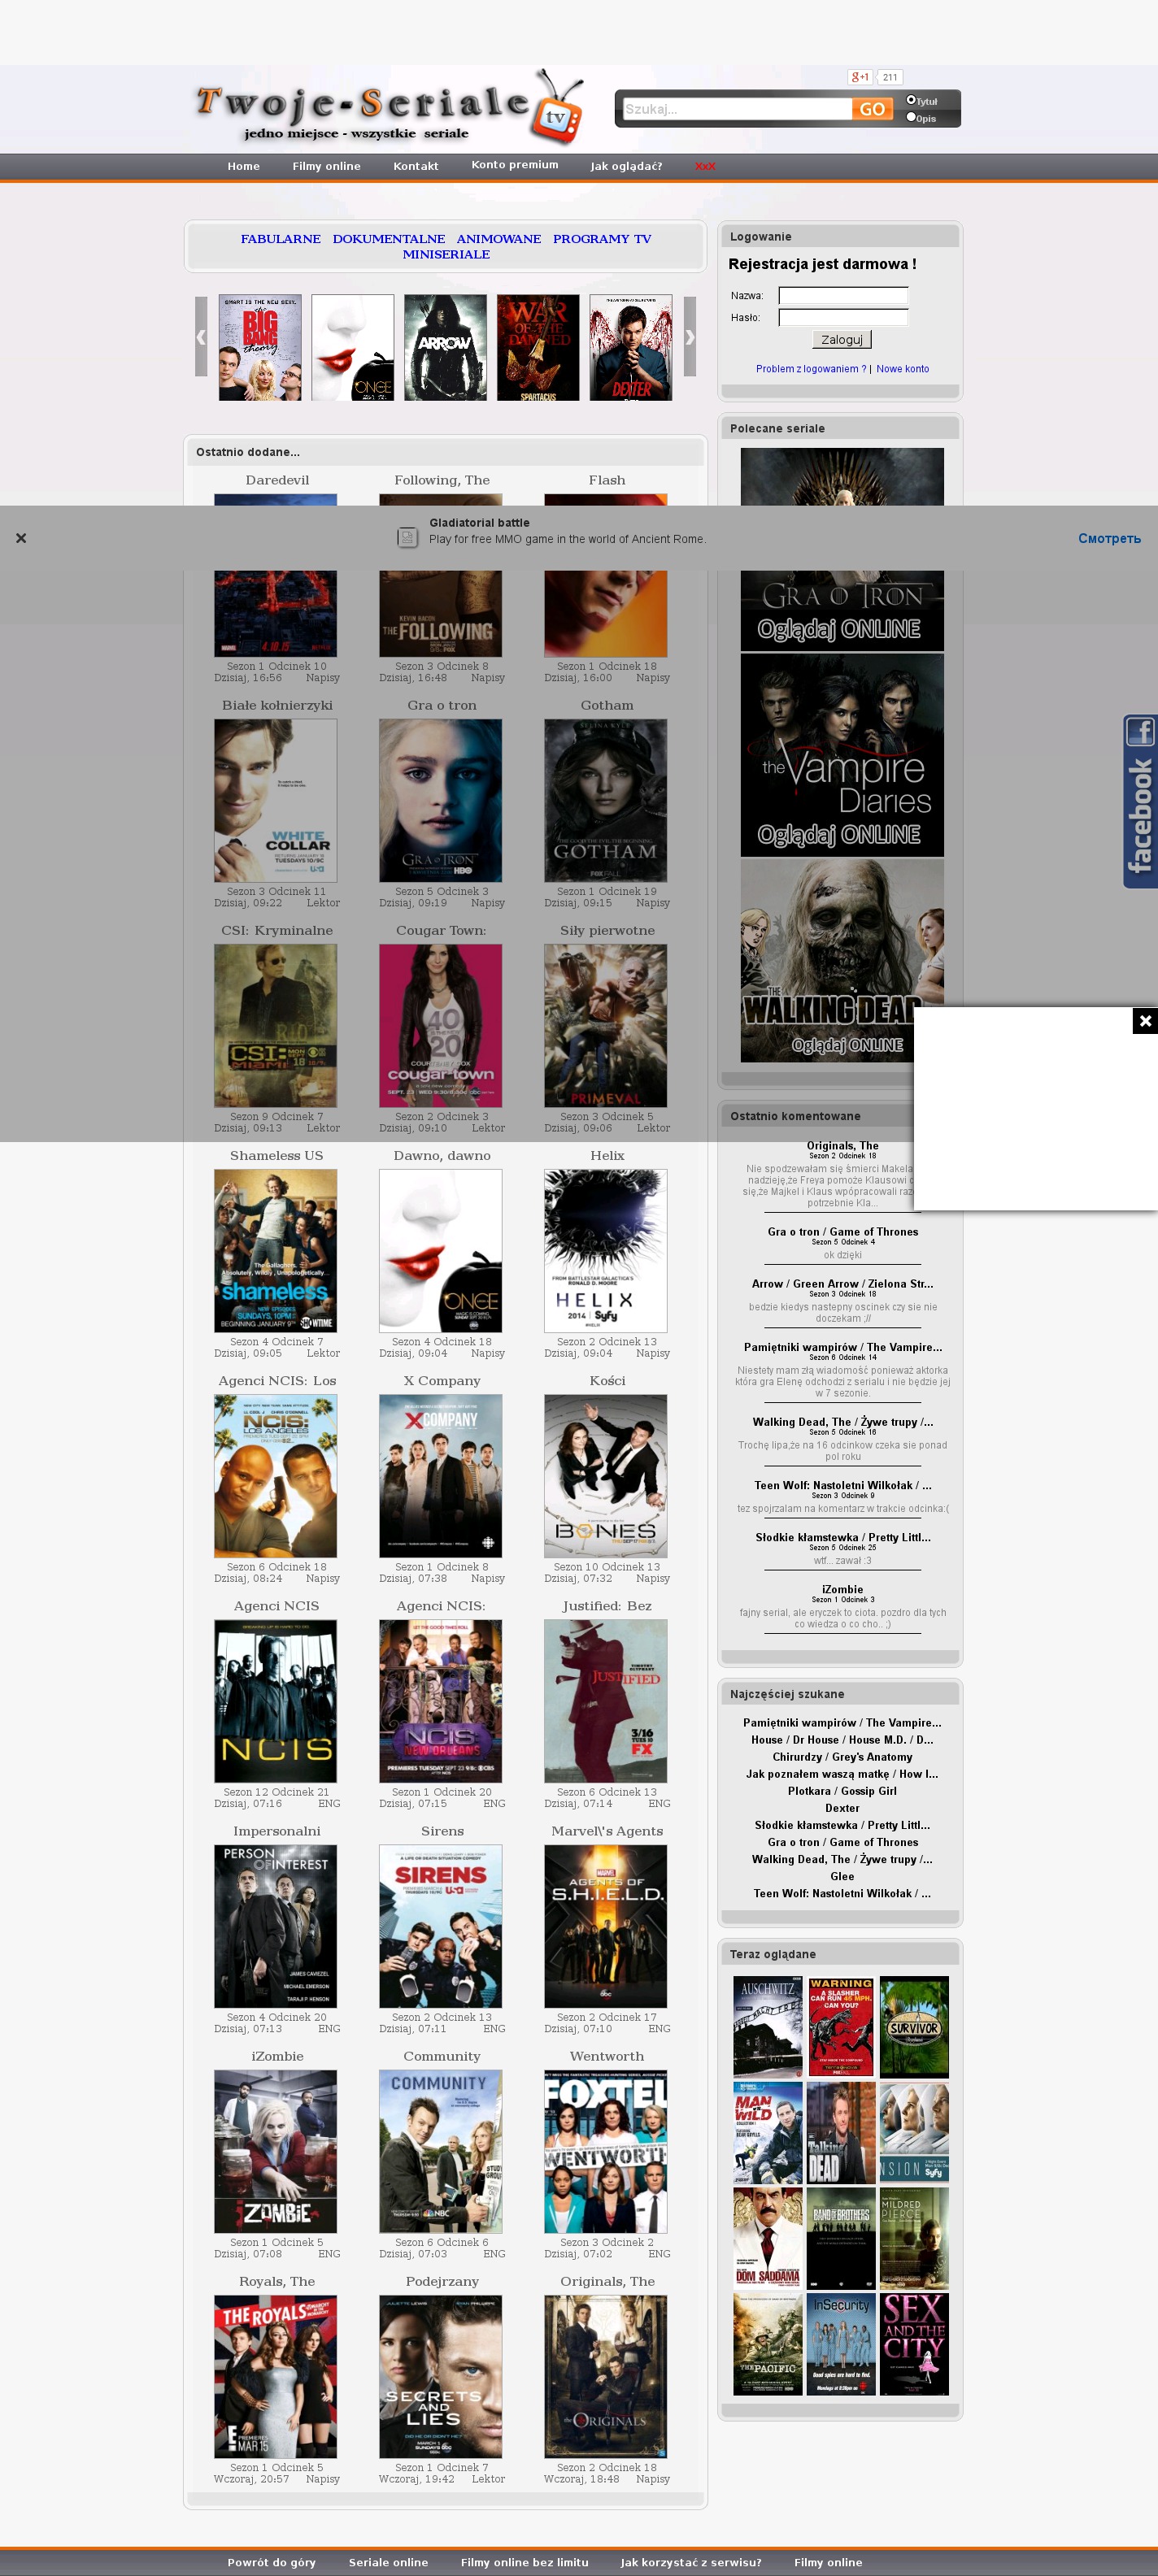Focus the Nazwa login field

point(843,295)
